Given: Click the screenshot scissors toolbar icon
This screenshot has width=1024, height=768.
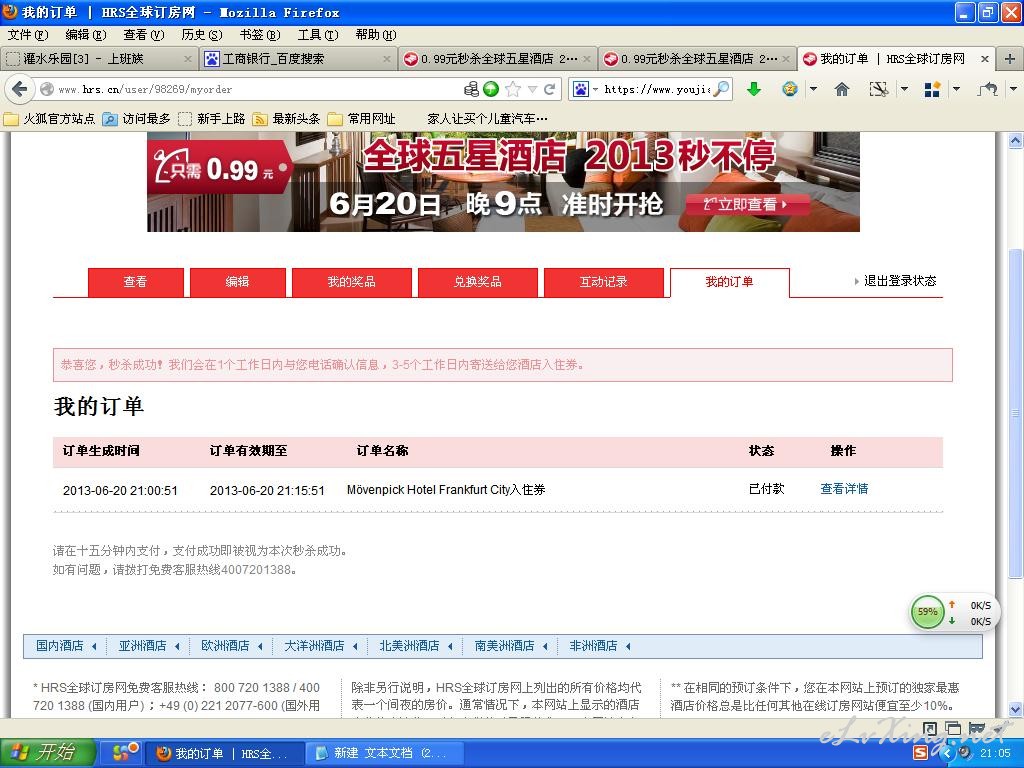Looking at the screenshot, I should 879,89.
